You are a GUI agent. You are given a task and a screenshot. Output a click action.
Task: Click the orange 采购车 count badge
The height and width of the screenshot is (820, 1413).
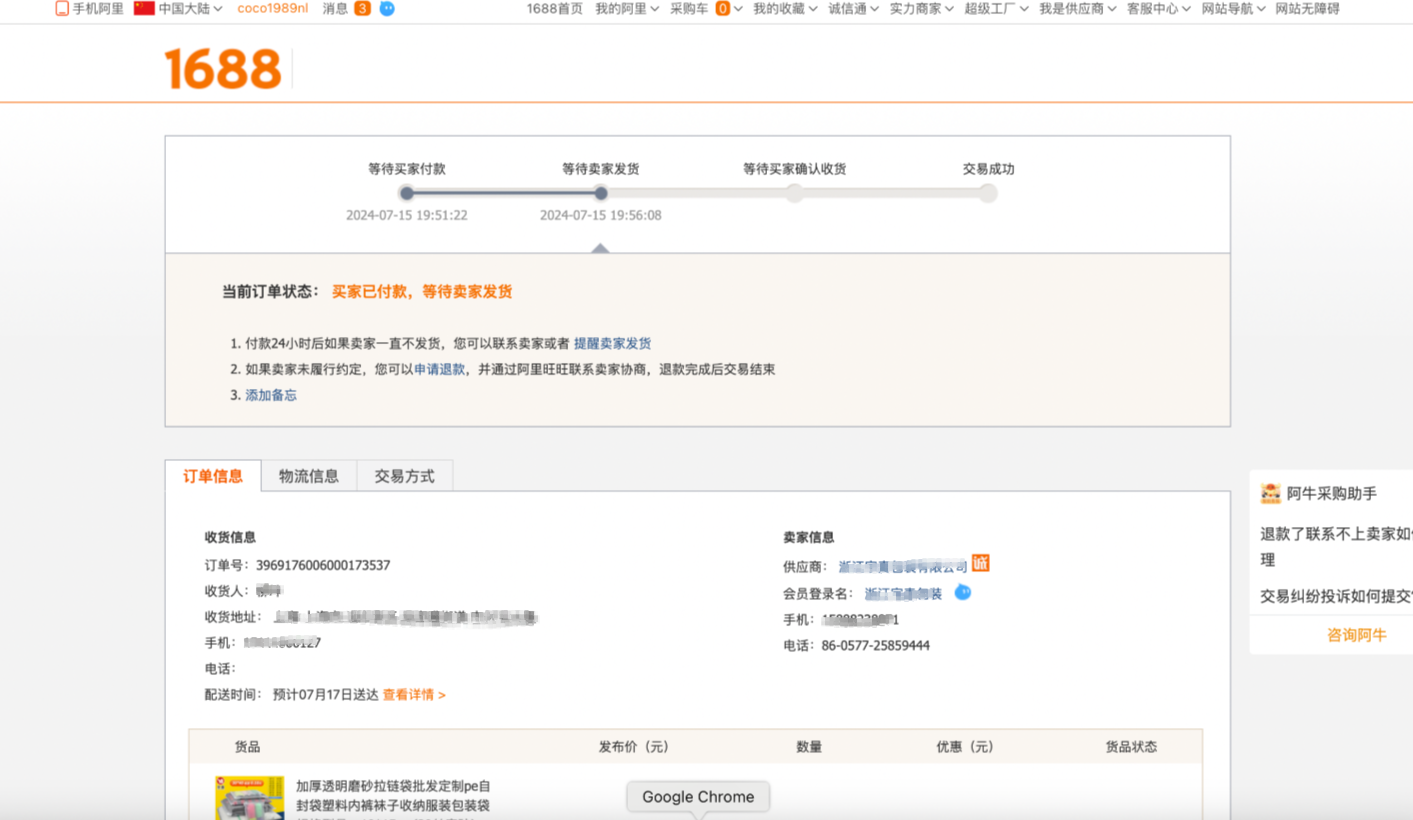(722, 9)
